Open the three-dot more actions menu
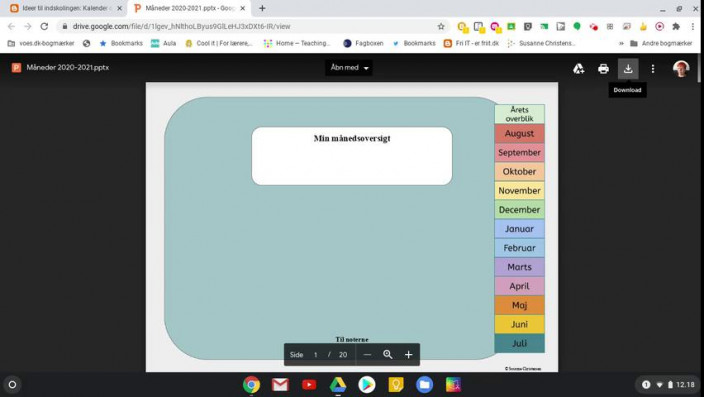The height and width of the screenshot is (397, 704). coord(652,69)
